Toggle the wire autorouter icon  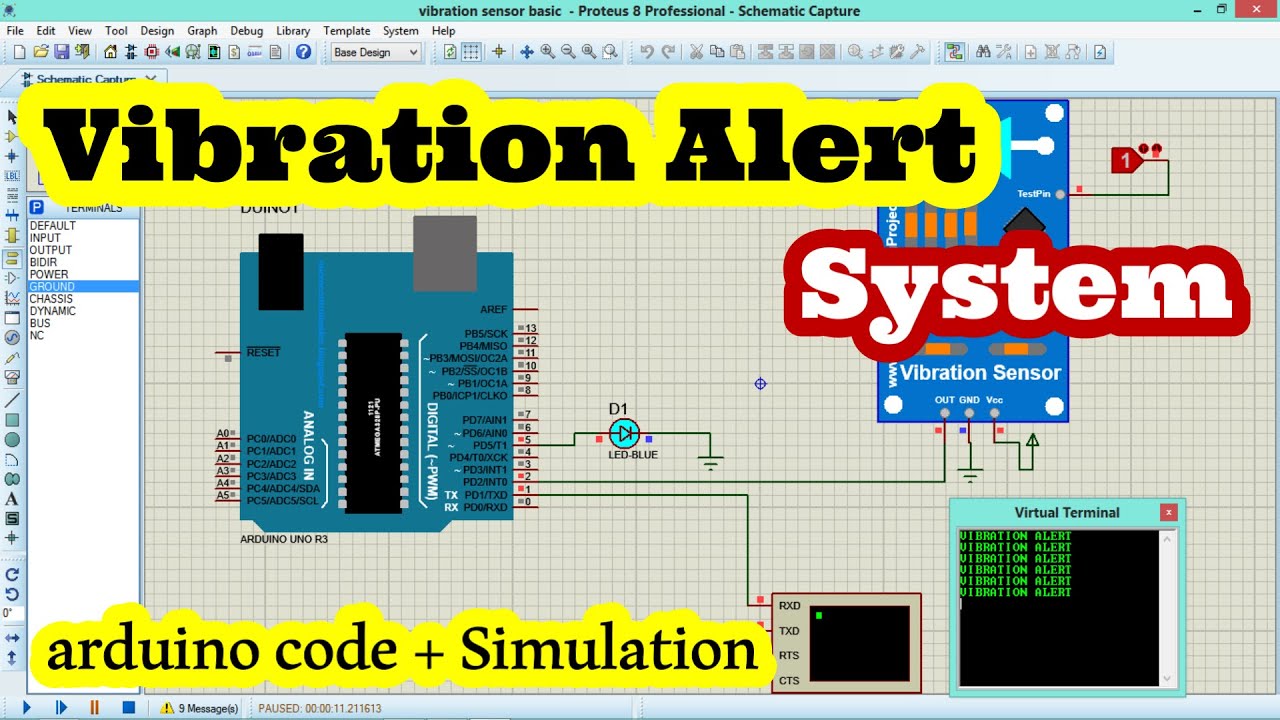click(x=954, y=52)
